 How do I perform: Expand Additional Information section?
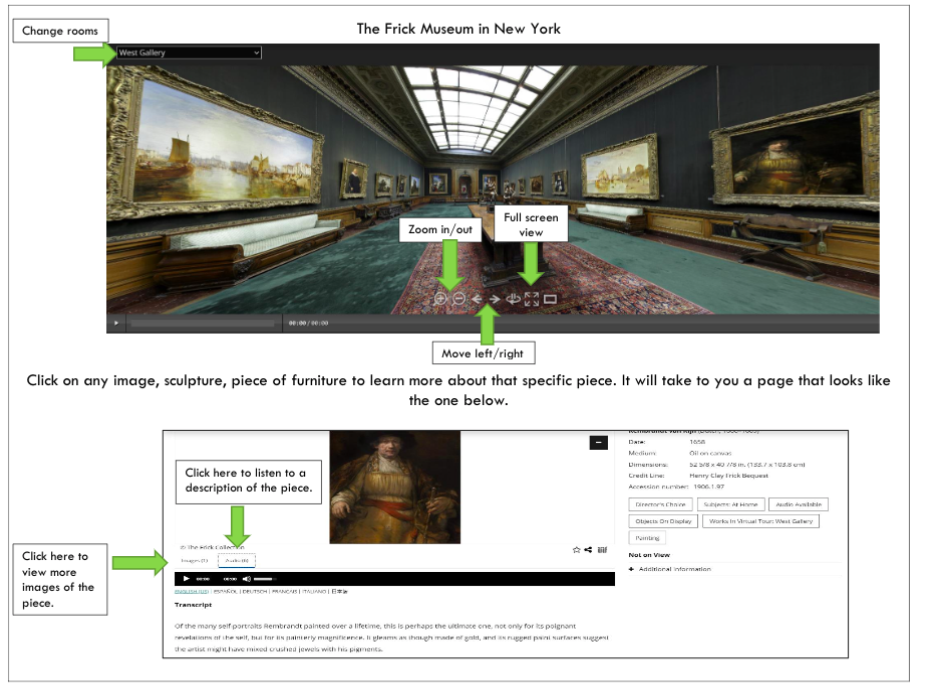[670, 569]
